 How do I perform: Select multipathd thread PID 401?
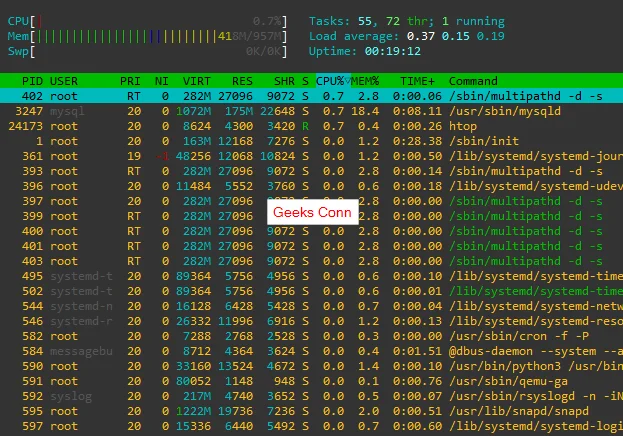(x=312, y=246)
